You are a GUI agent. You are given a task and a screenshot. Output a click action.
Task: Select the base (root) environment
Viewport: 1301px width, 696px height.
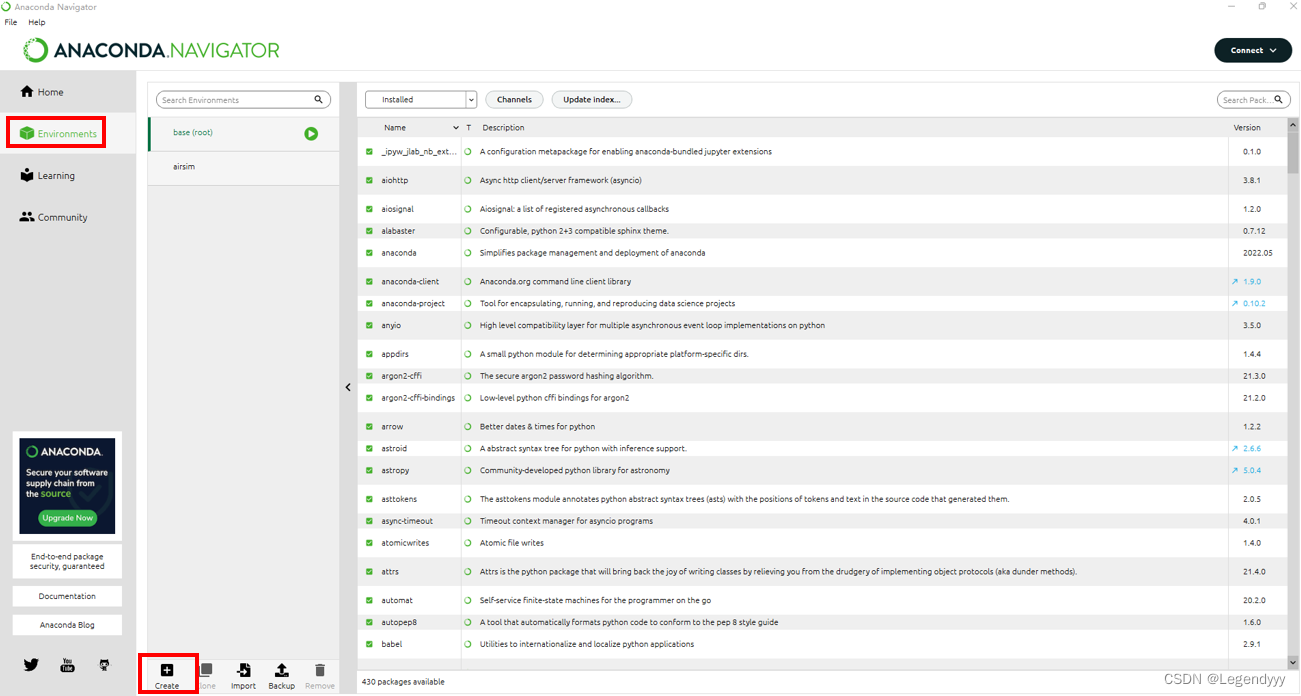(x=243, y=133)
